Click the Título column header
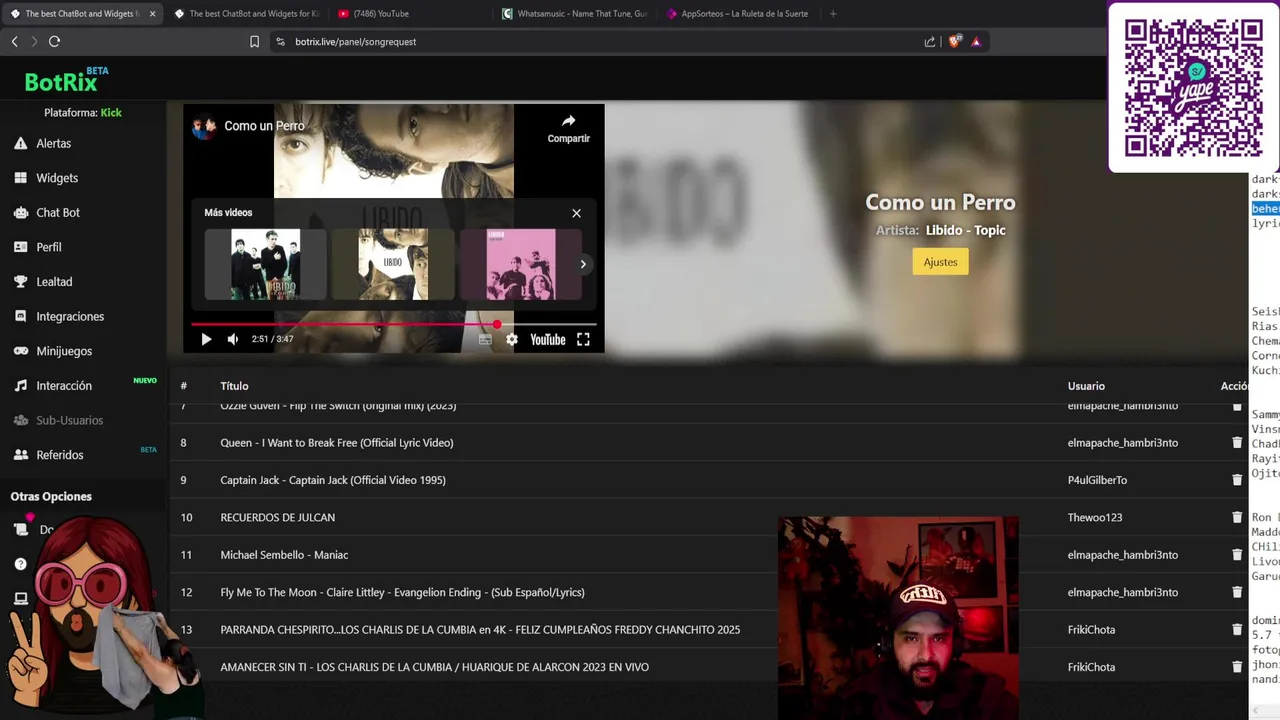This screenshot has height=720, width=1280. pyautogui.click(x=234, y=386)
